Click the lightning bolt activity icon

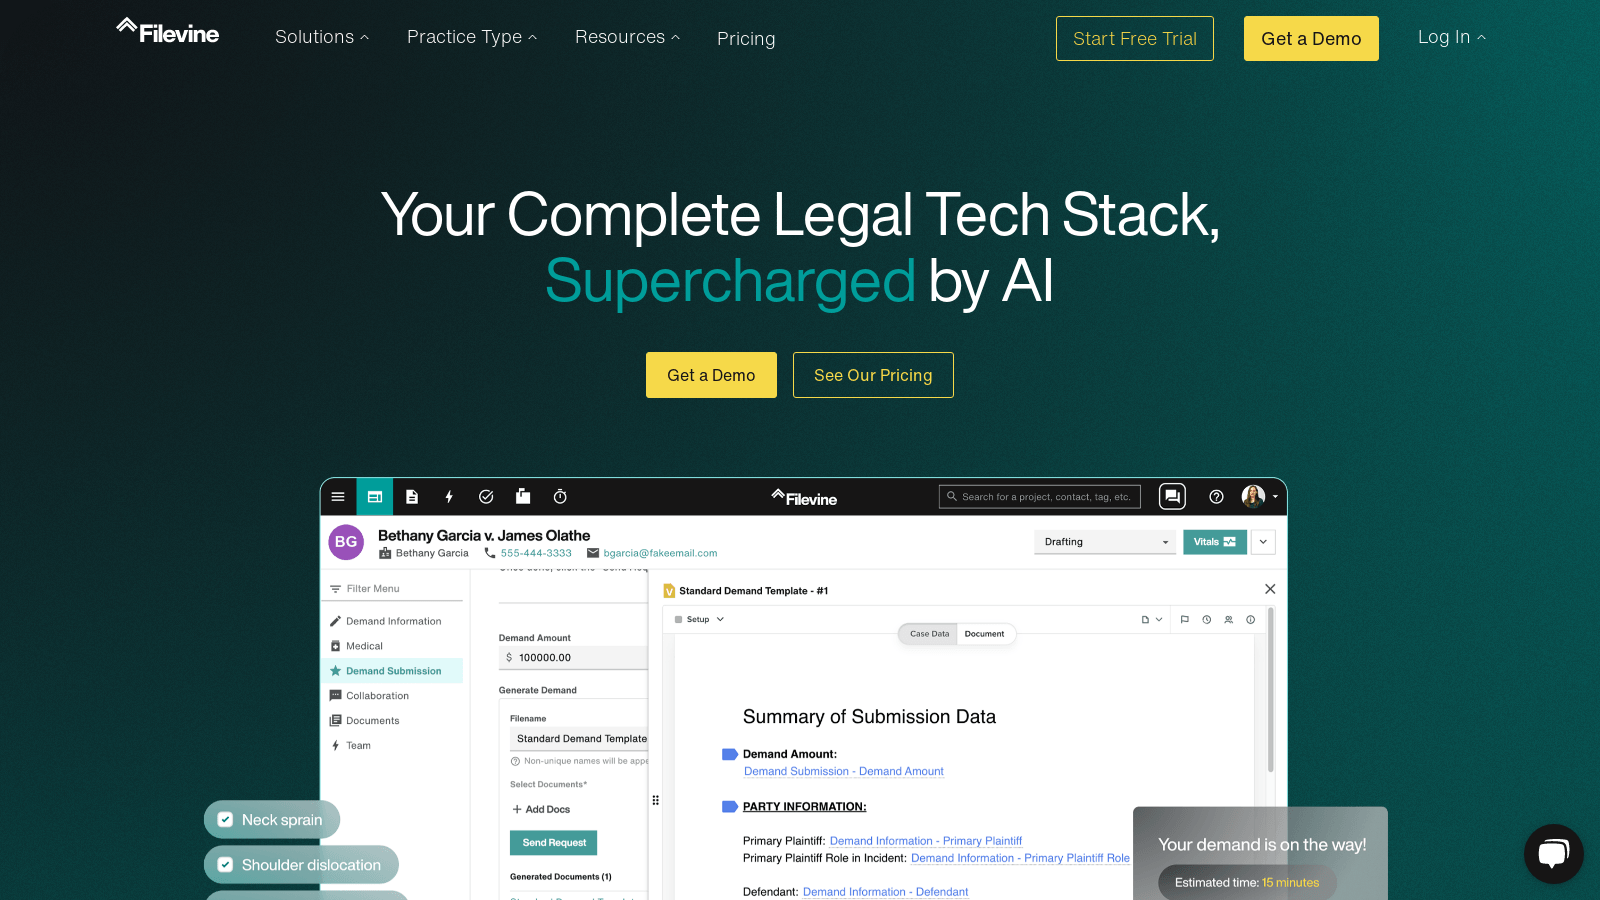coord(449,497)
